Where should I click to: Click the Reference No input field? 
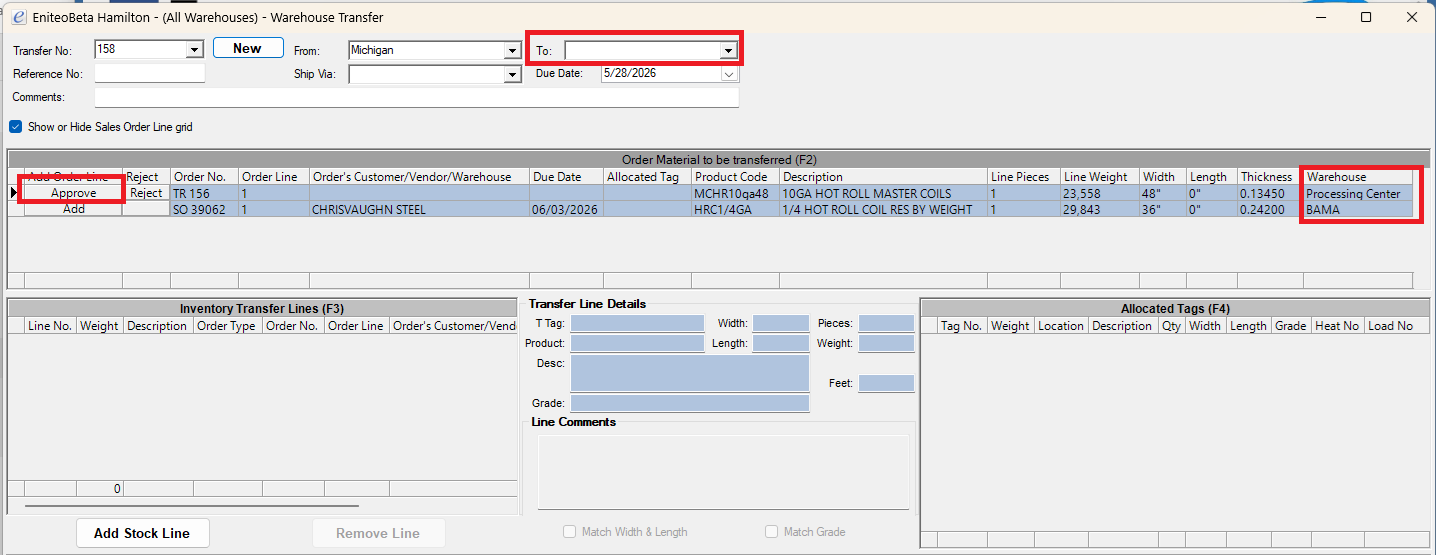[x=150, y=73]
